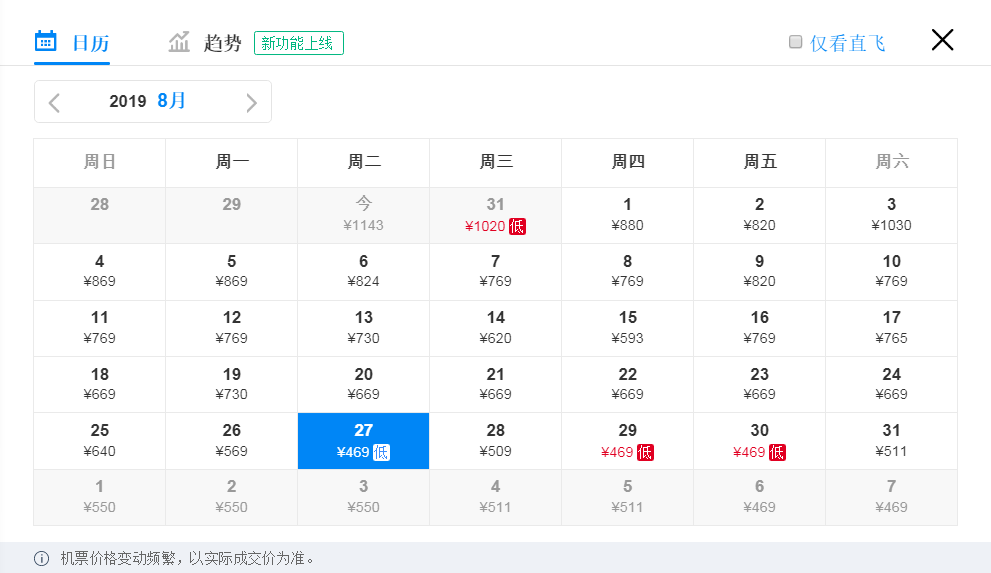Click the 新功能上线 badge
The width and height of the screenshot is (991, 573).
[299, 43]
